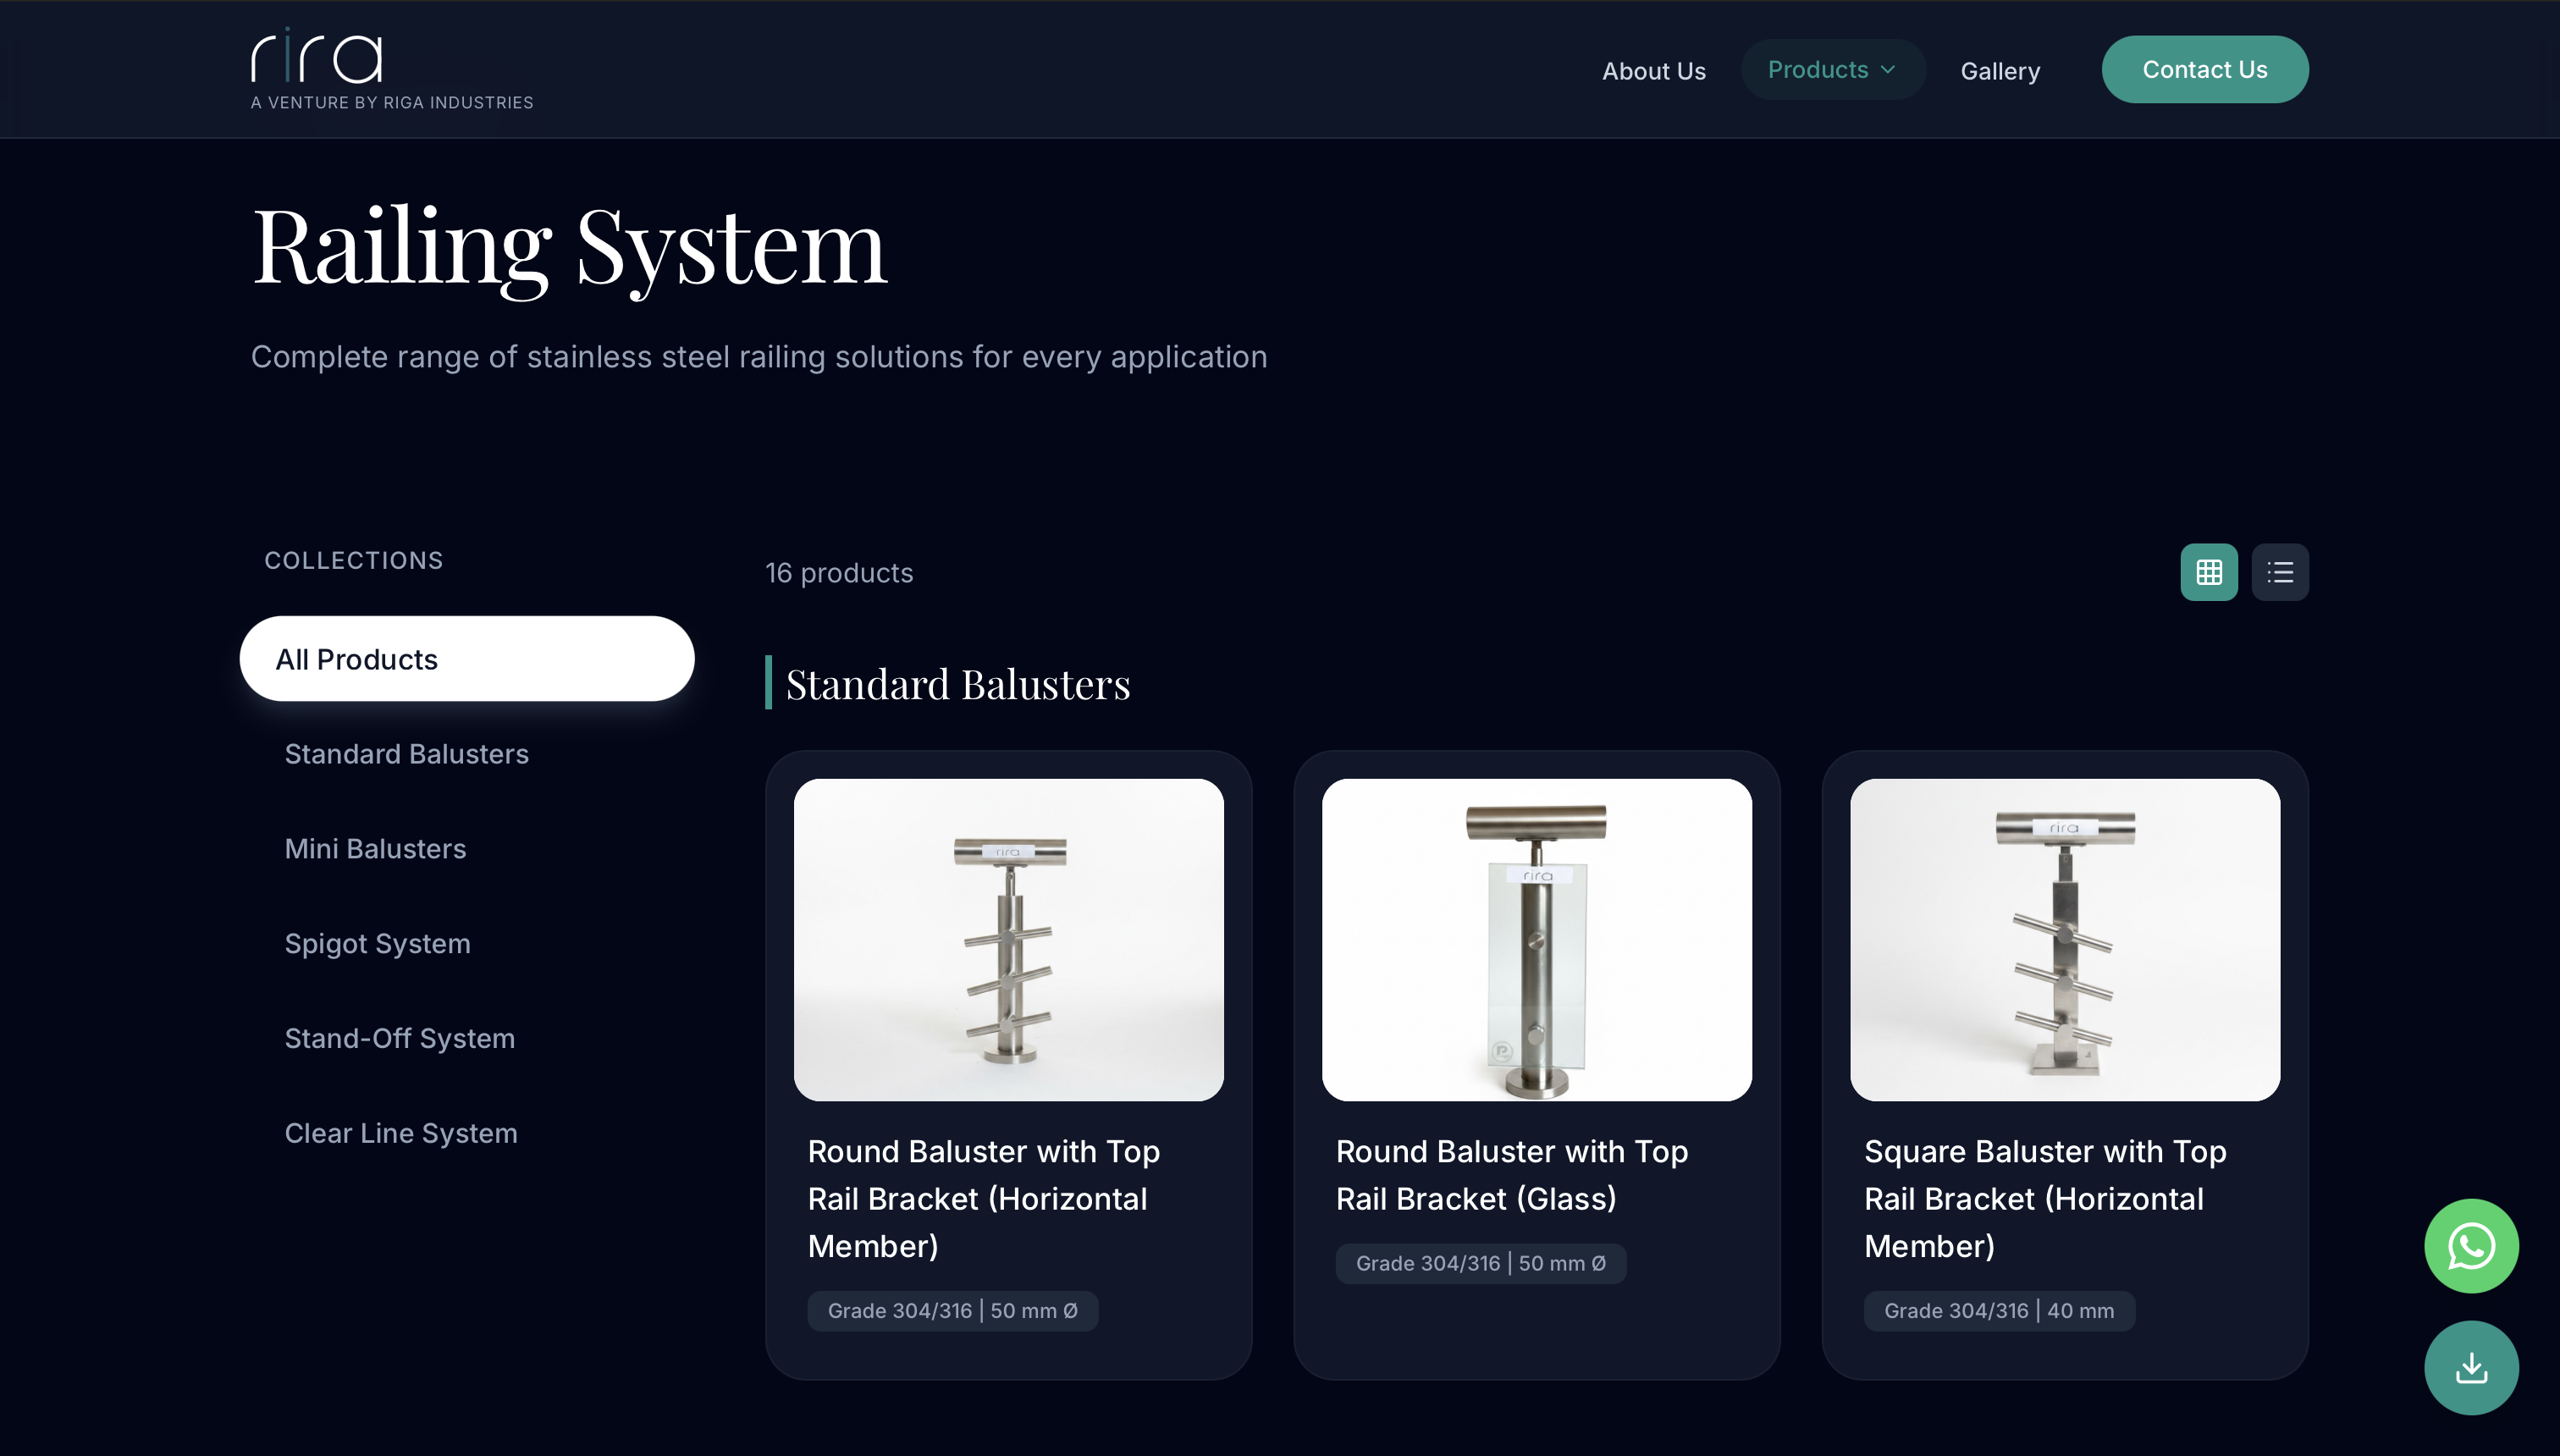Filter by Mini Balusters collection
The width and height of the screenshot is (2560, 1456).
375,849
